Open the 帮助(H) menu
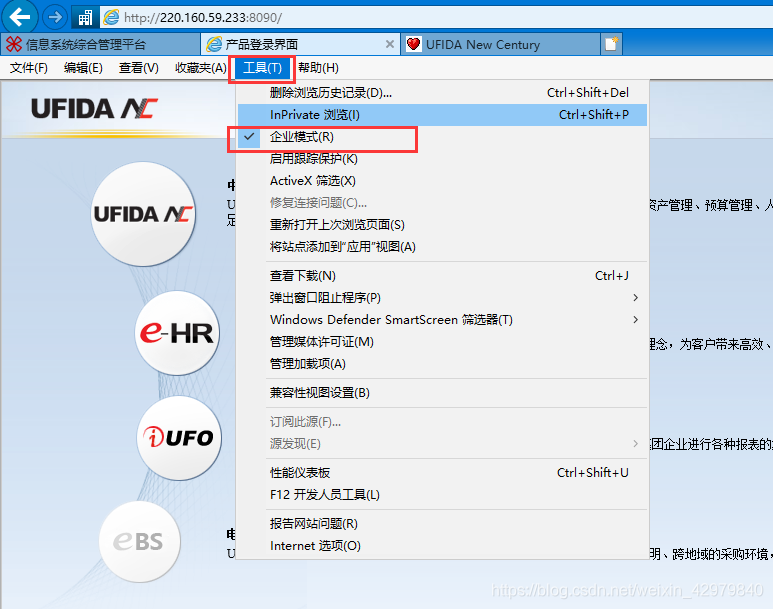Viewport: 773px width, 609px height. (x=318, y=68)
